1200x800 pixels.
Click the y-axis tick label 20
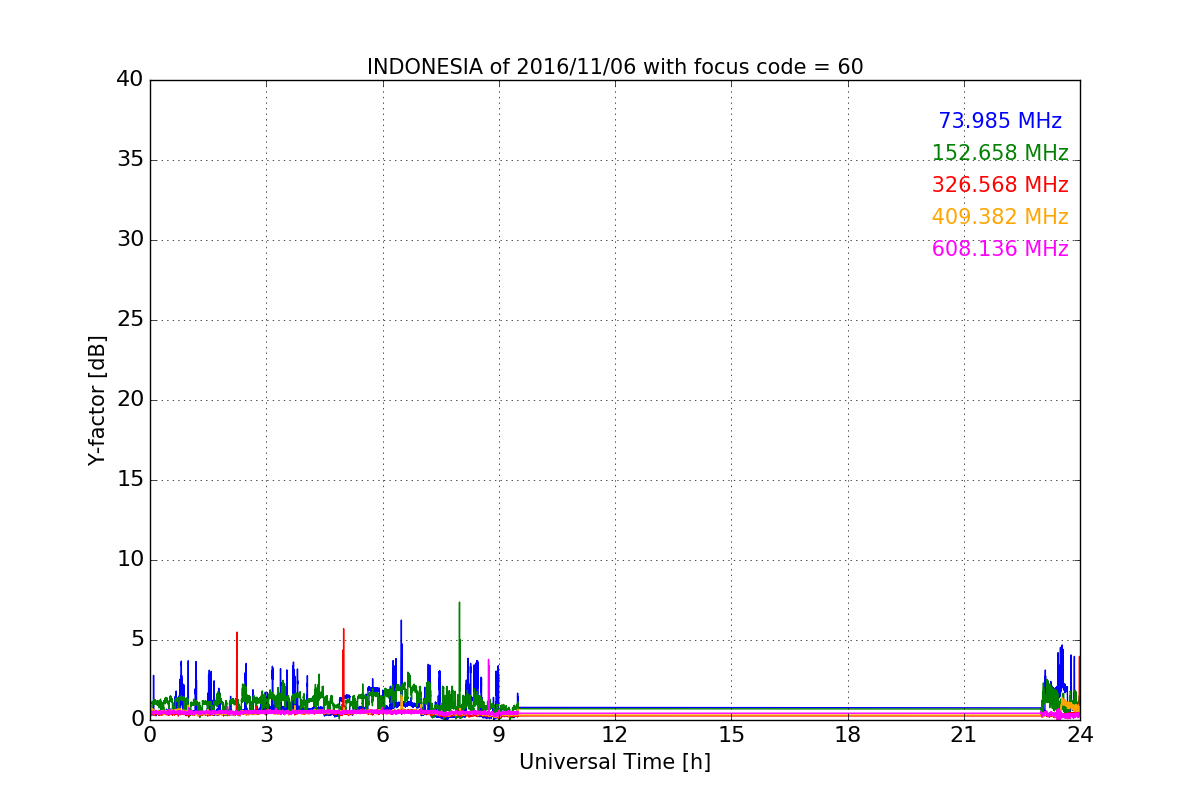130,400
